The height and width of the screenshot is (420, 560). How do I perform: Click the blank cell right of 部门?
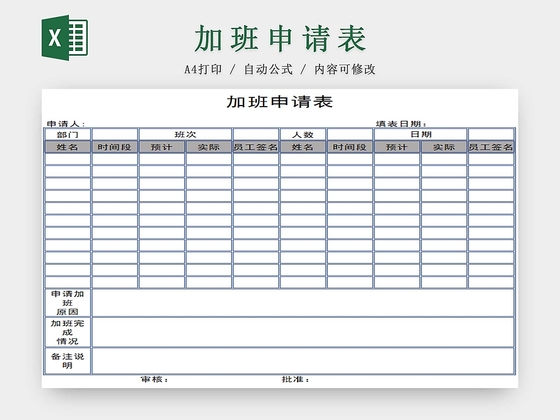(x=115, y=135)
